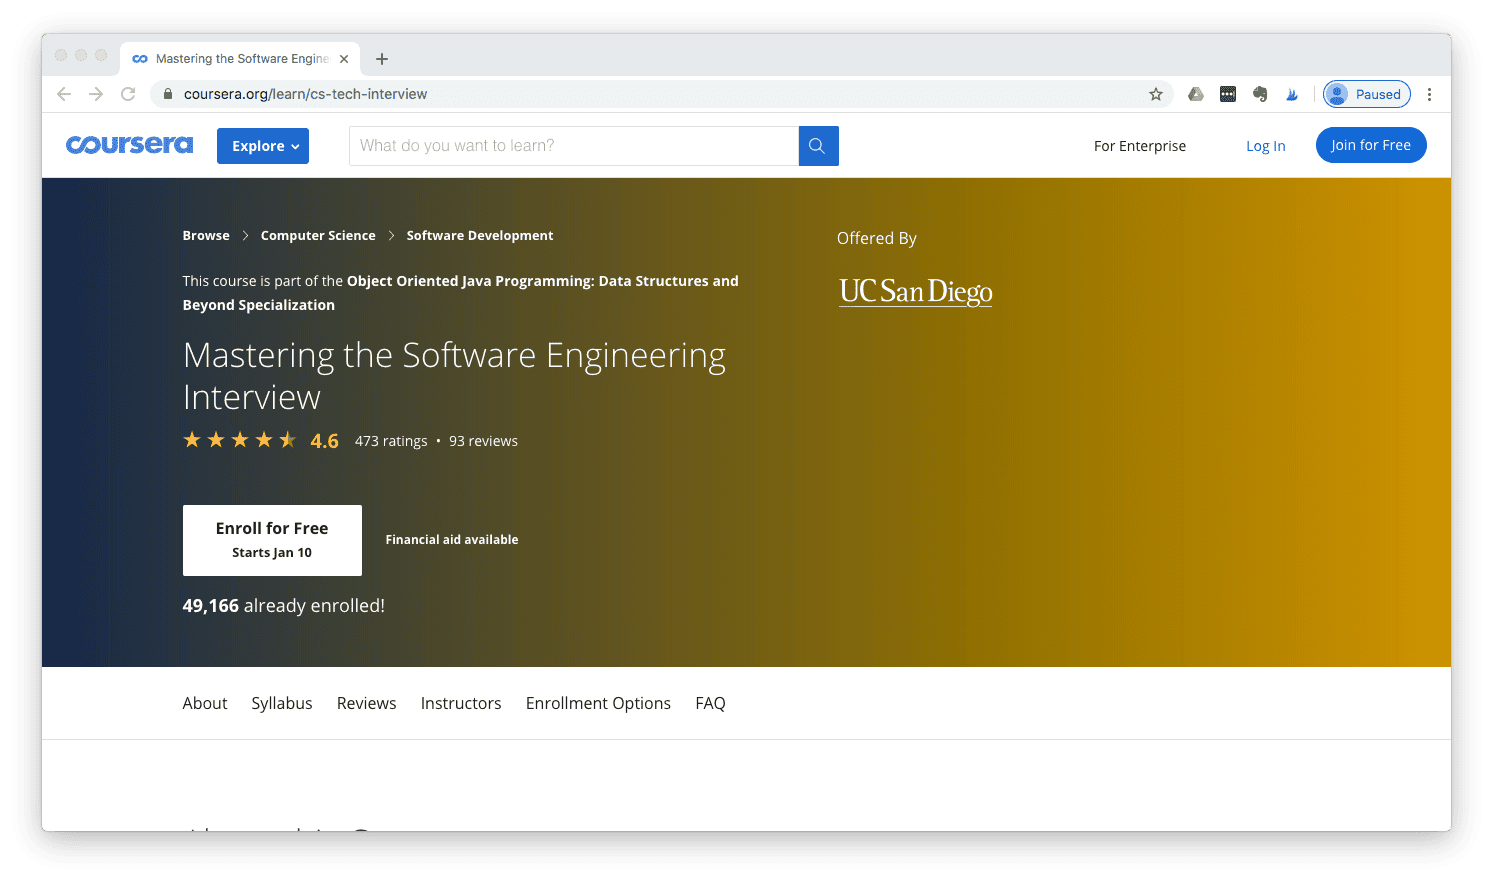Image resolution: width=1493 pixels, height=881 pixels.
Task: Switch to the Syllabus section
Action: click(x=282, y=703)
